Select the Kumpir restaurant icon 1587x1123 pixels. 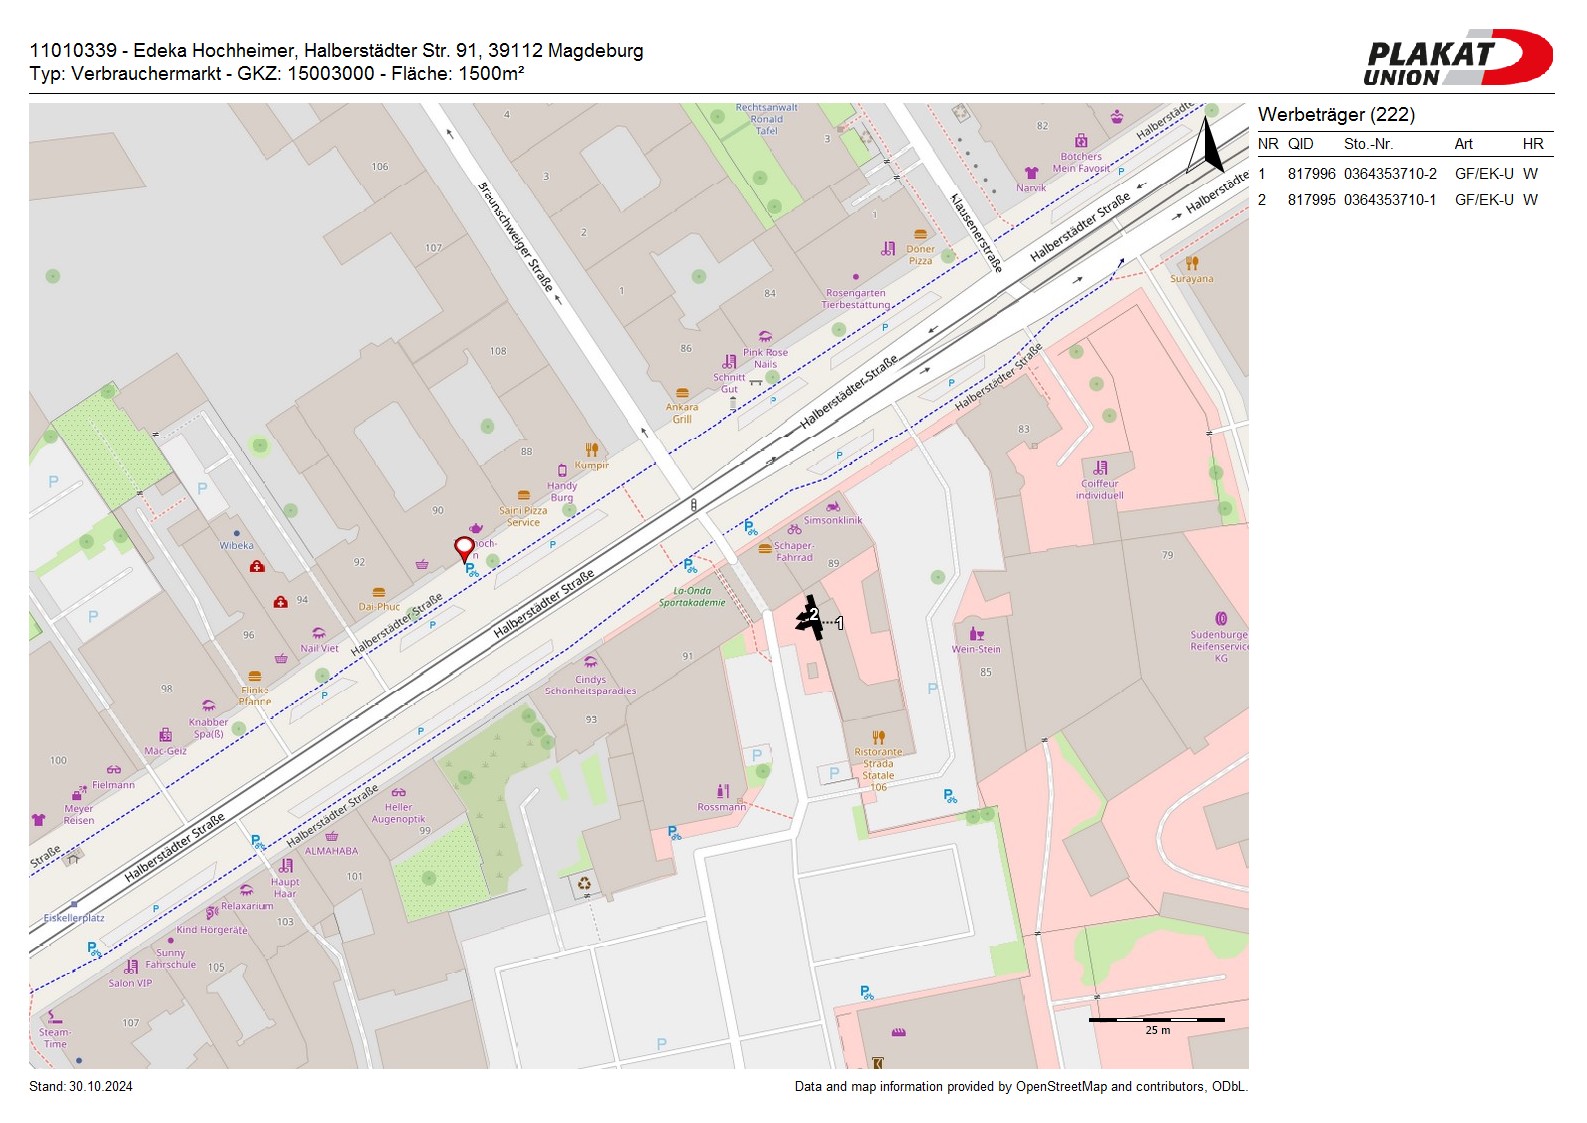click(x=592, y=450)
